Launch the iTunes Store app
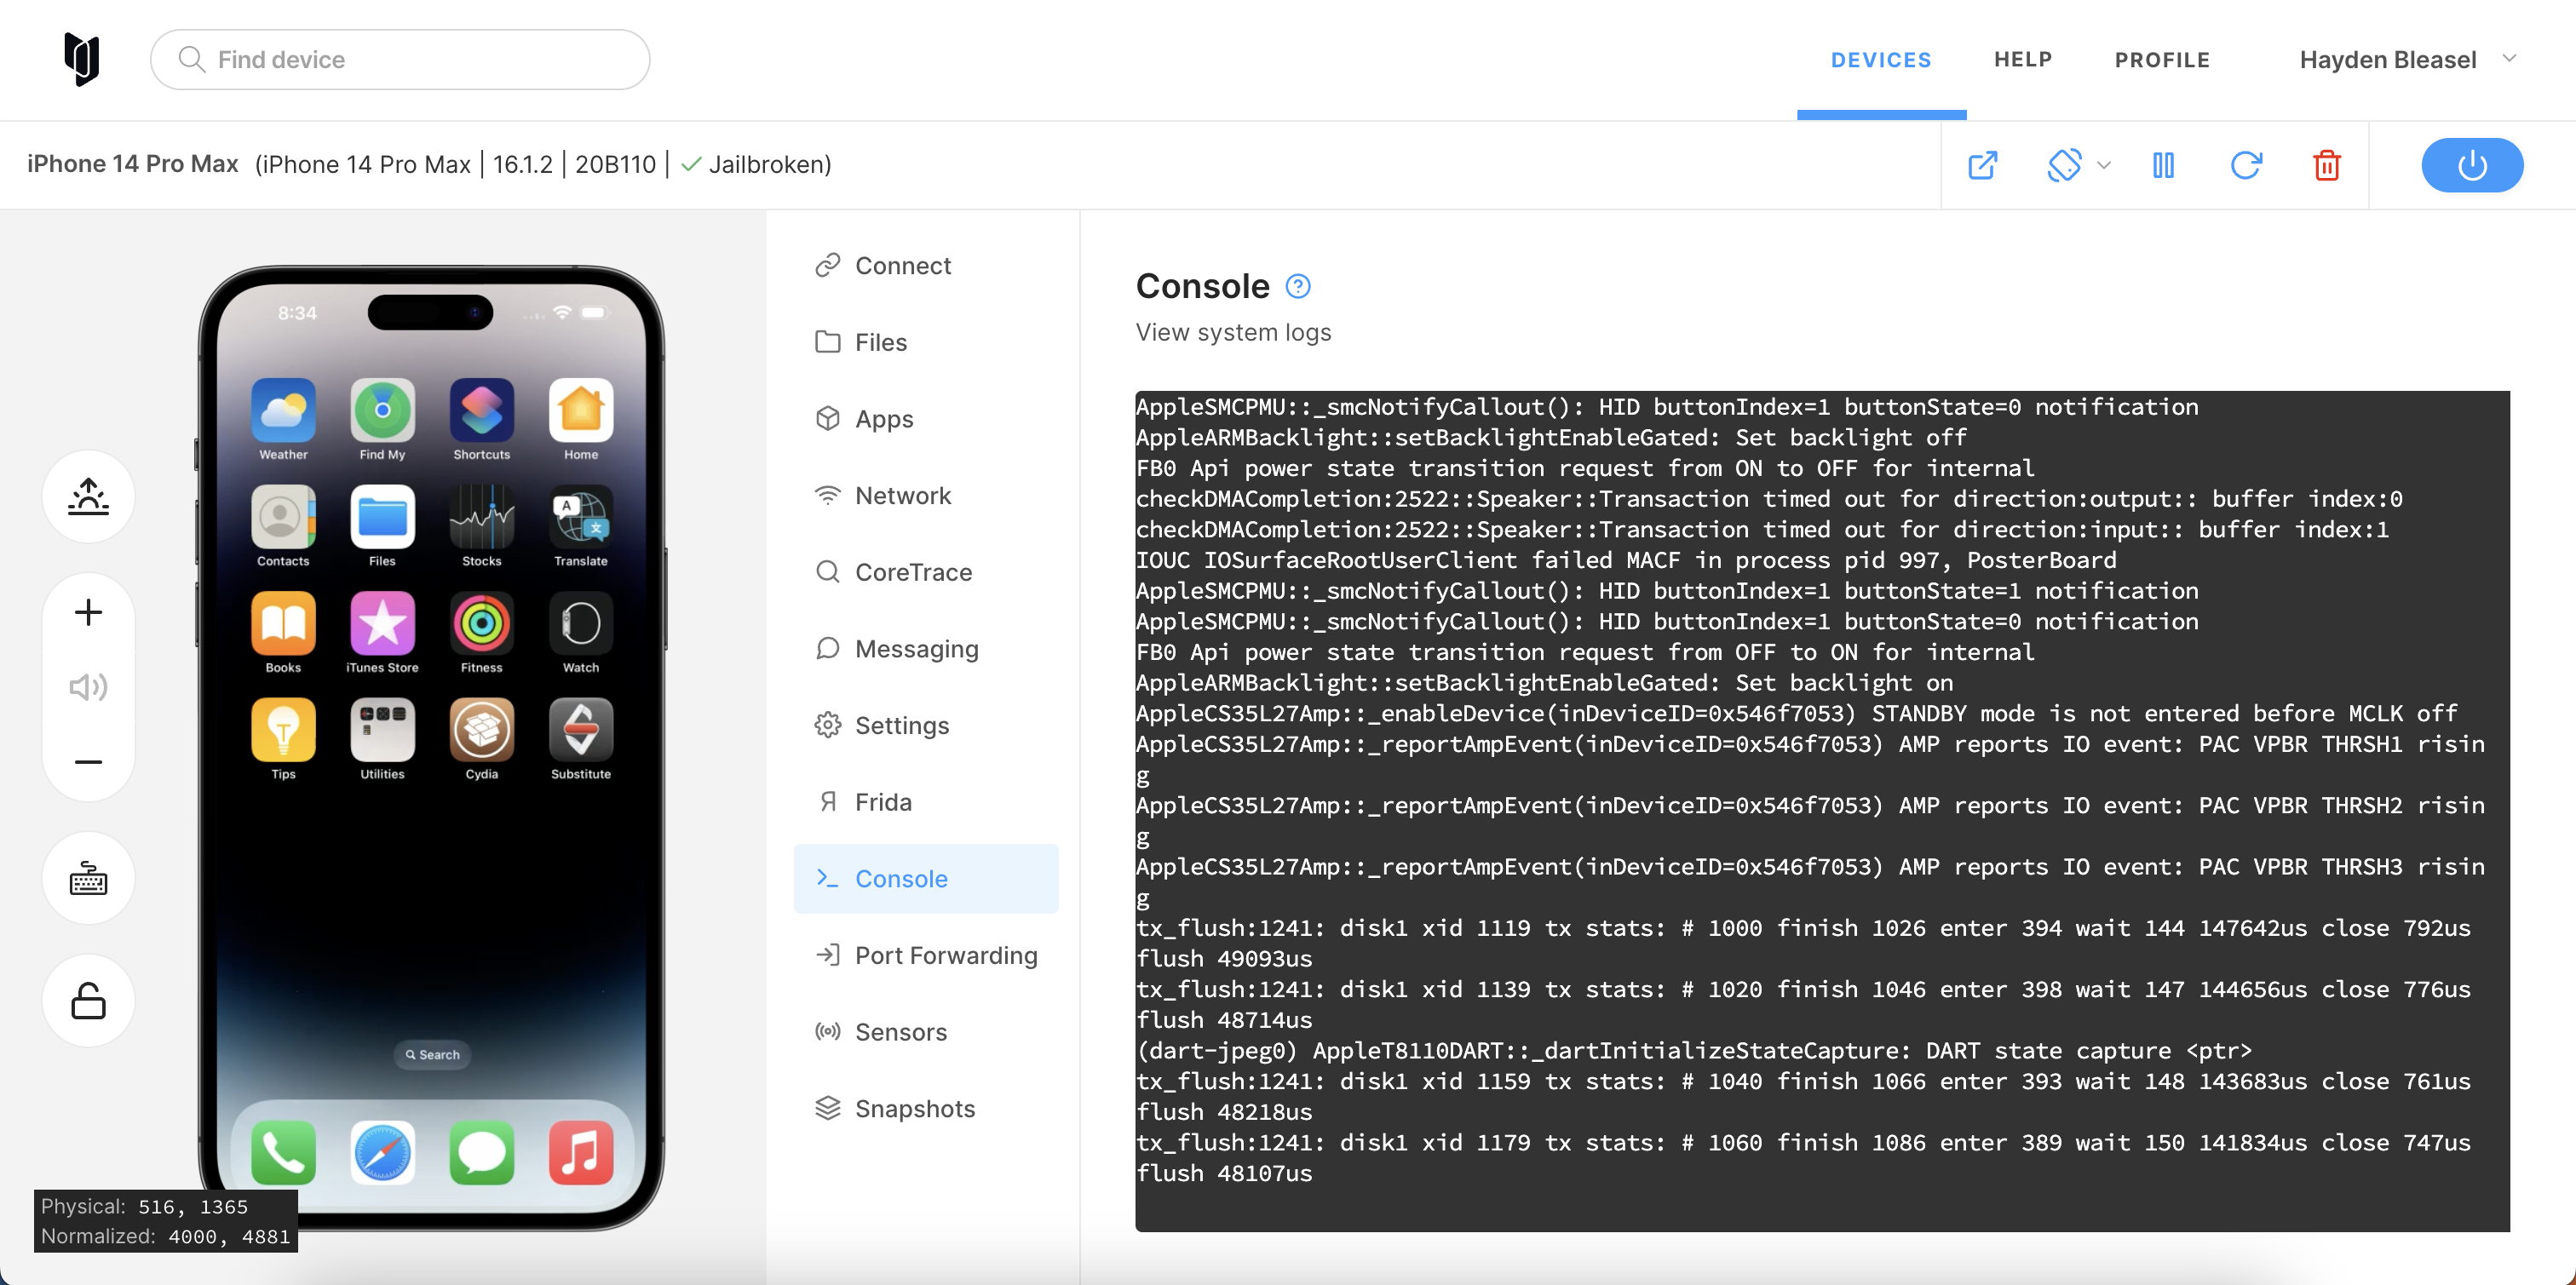 [382, 623]
